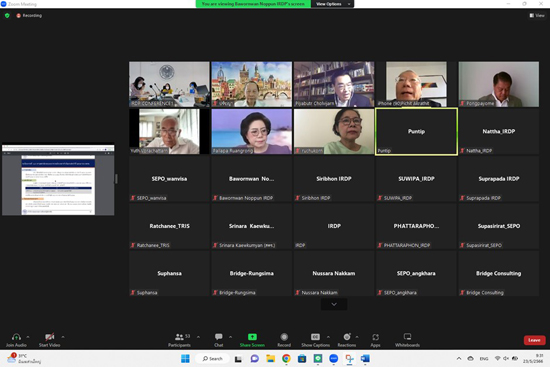
Task: Switch the ENG input language indicator
Action: point(484,359)
